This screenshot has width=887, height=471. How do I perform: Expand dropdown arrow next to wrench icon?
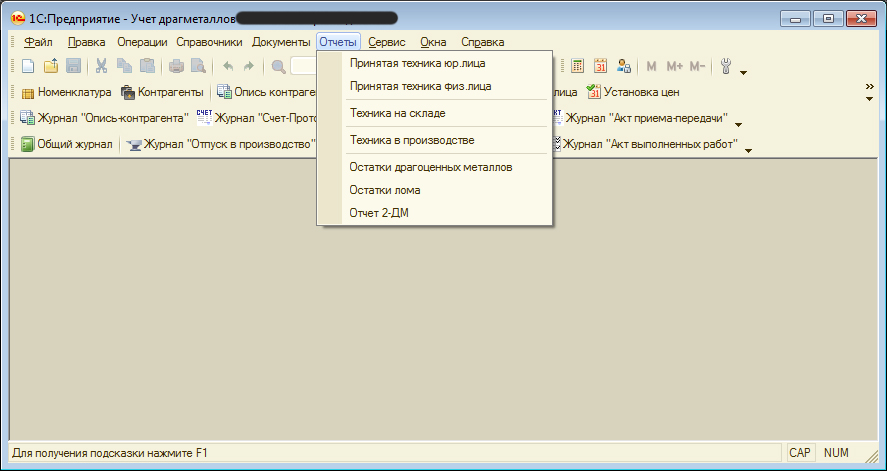743,72
